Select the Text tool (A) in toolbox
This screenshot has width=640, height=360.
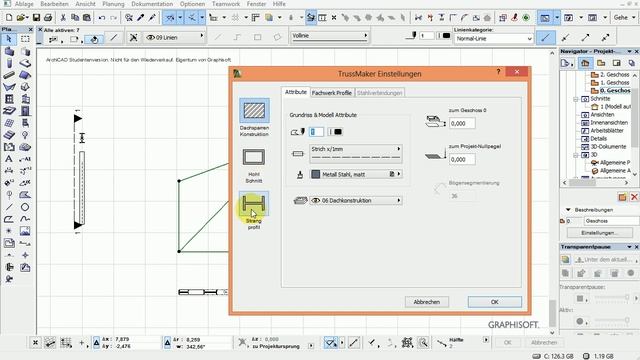(x=9, y=159)
